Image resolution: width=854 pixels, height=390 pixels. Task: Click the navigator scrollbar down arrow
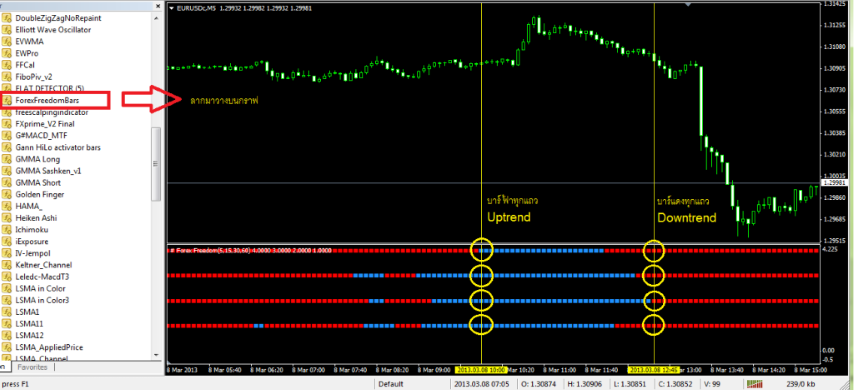(156, 355)
